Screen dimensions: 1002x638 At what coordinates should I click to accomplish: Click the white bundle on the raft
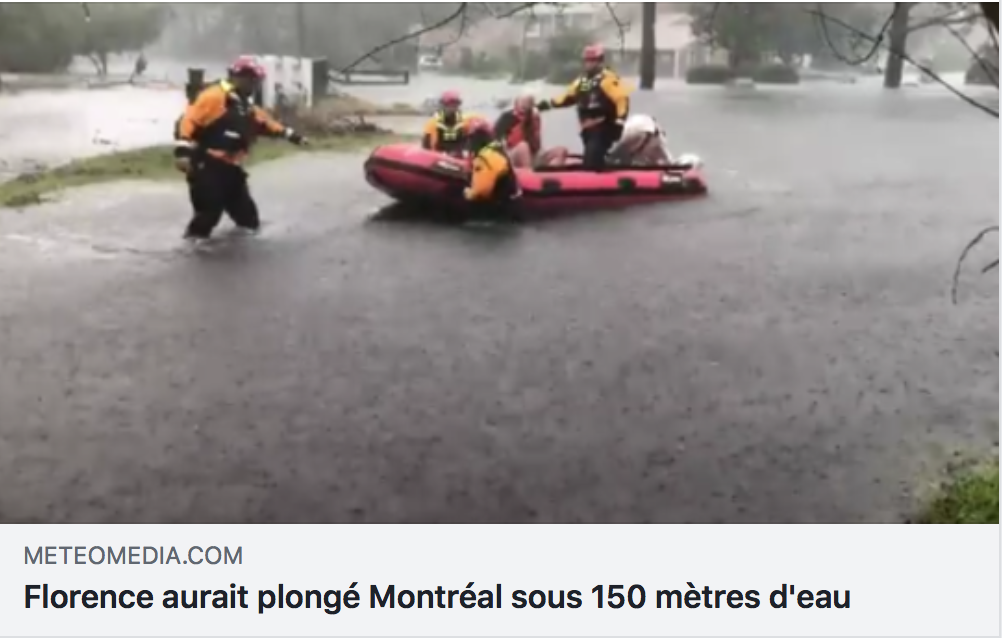(642, 141)
